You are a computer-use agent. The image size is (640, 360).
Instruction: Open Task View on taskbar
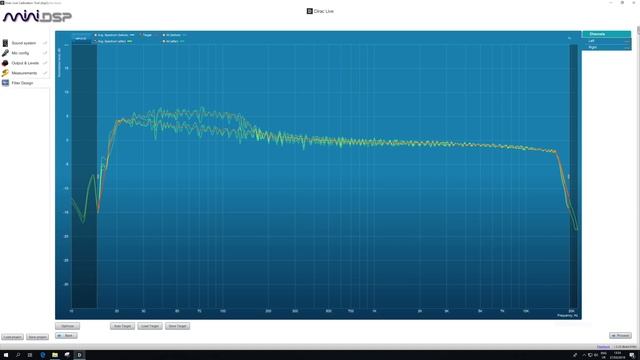click(x=30, y=355)
